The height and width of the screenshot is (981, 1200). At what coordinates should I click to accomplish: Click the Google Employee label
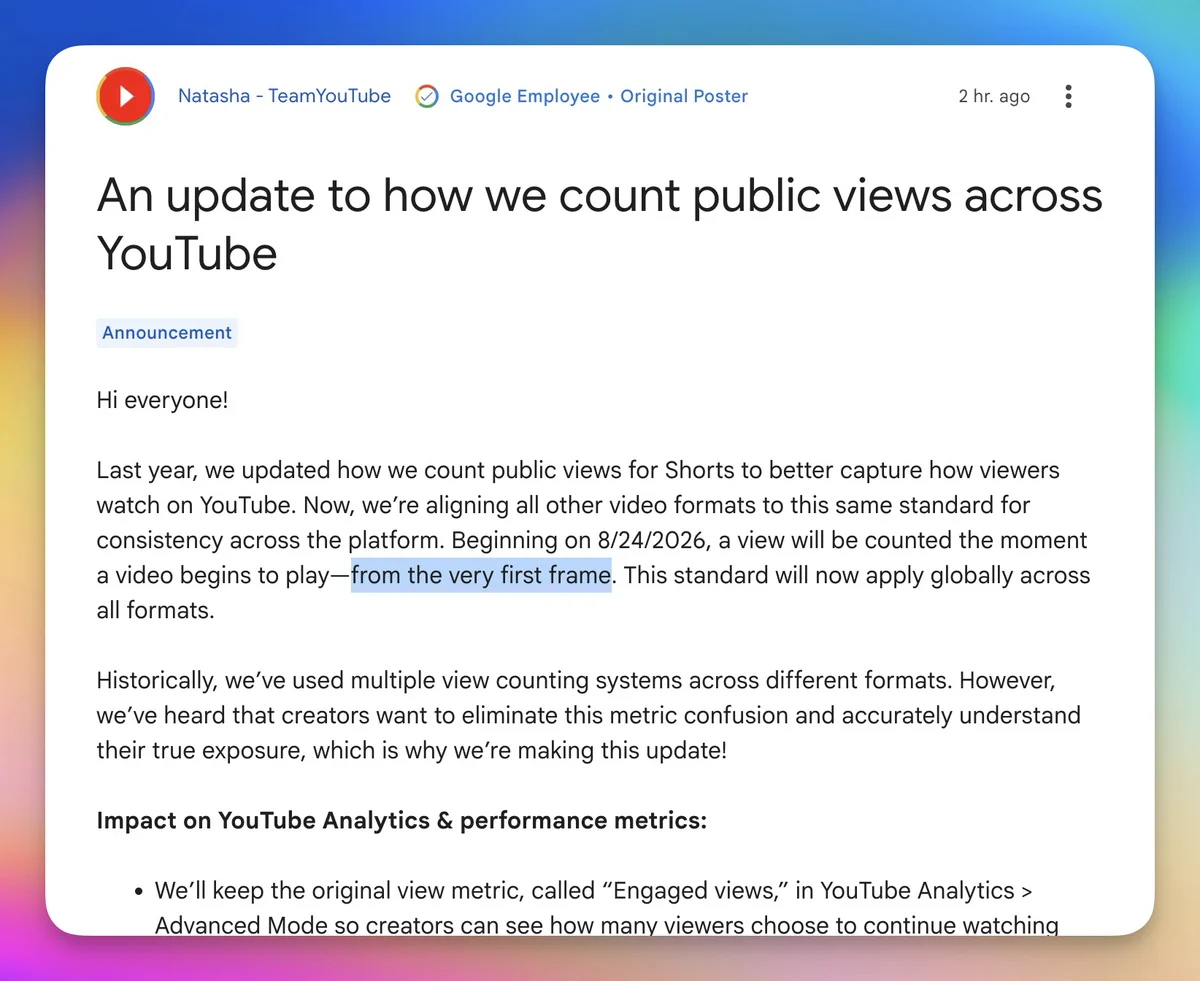click(525, 96)
